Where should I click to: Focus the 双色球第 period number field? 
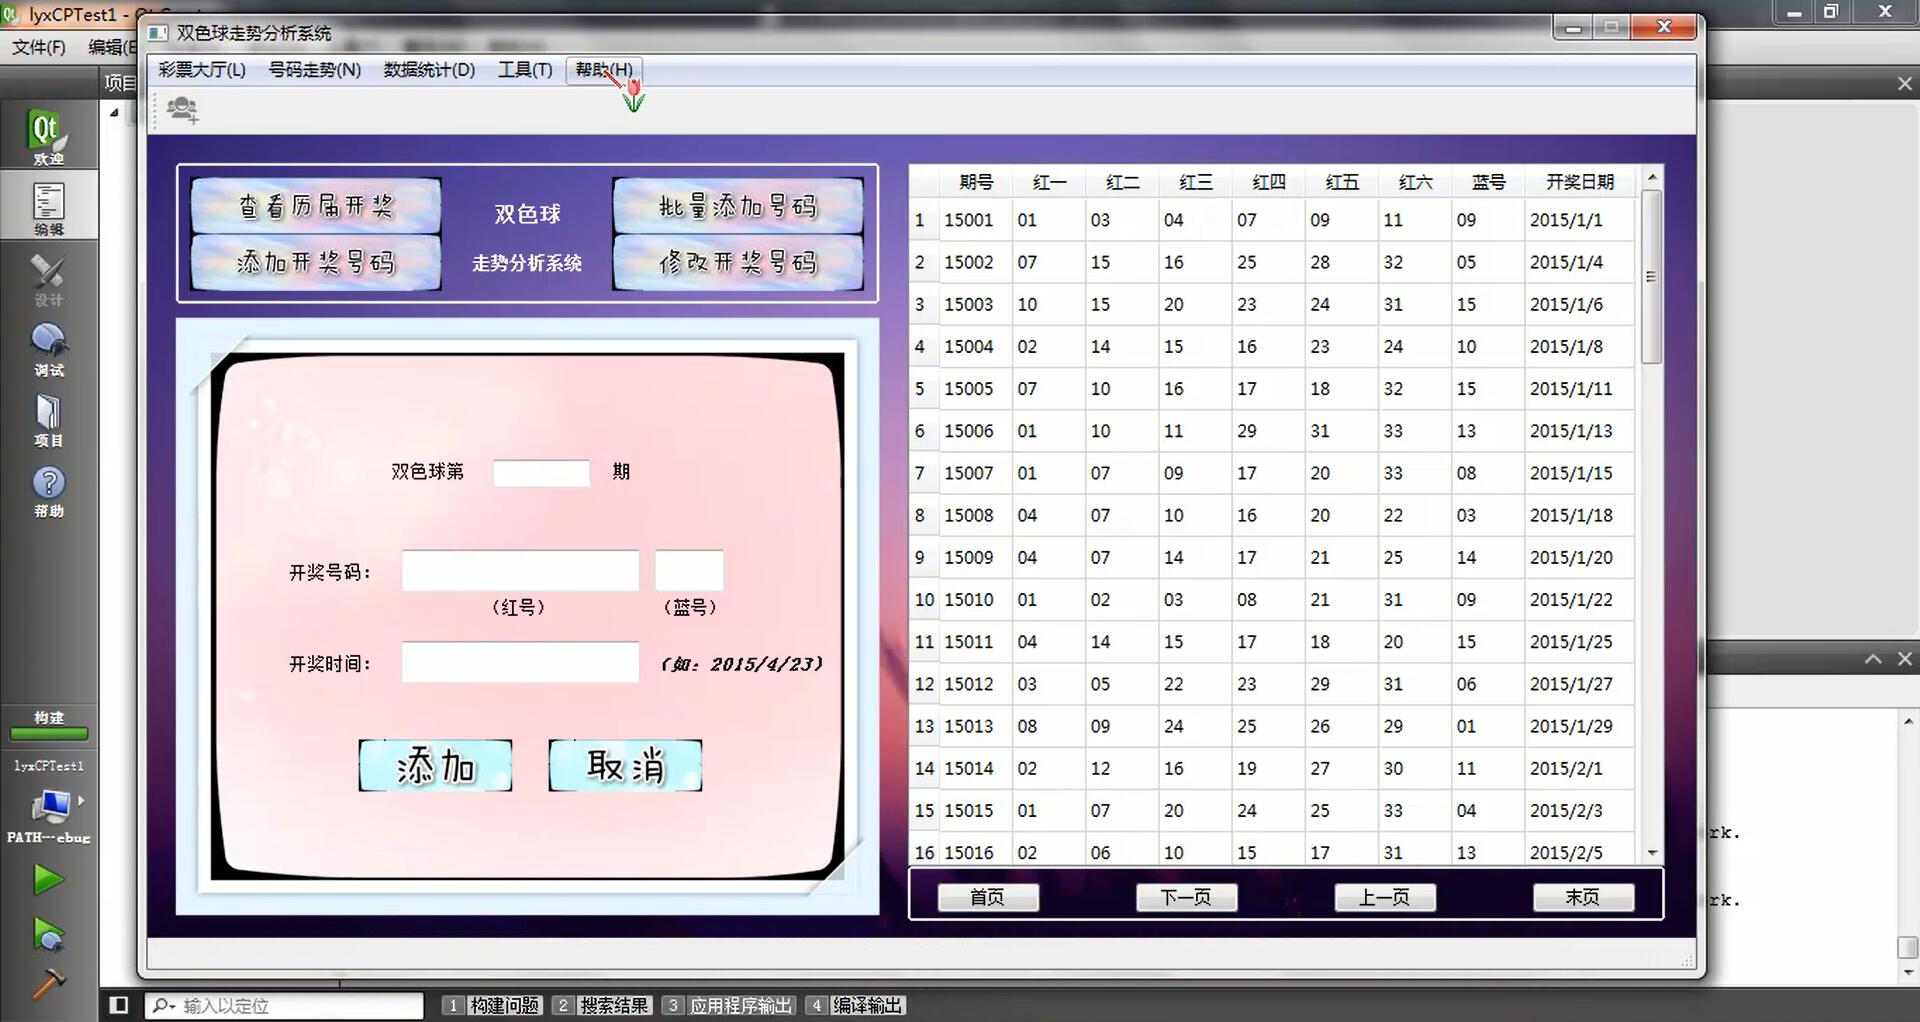(x=541, y=473)
